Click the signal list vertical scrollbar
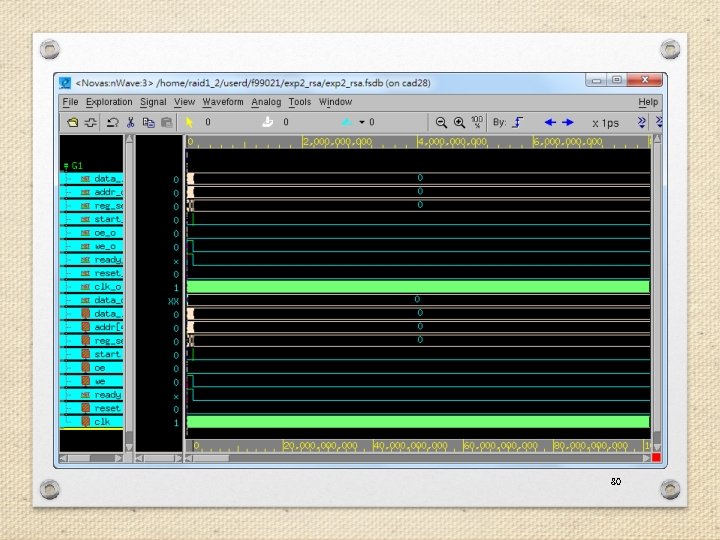 pos(129,293)
